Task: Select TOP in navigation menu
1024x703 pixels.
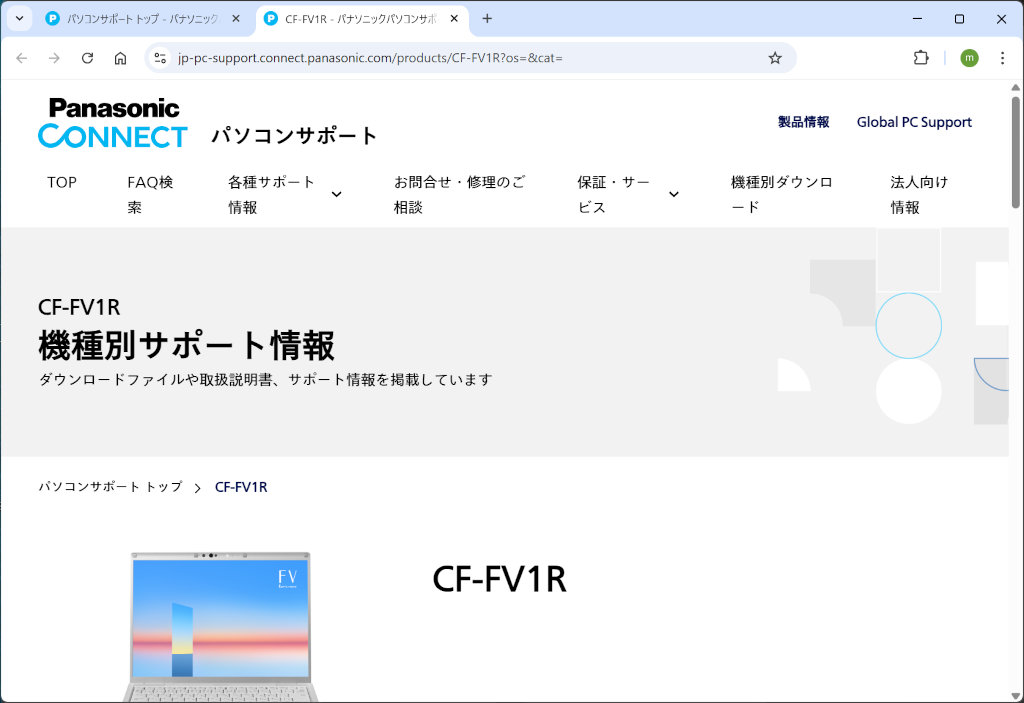Action: click(62, 182)
